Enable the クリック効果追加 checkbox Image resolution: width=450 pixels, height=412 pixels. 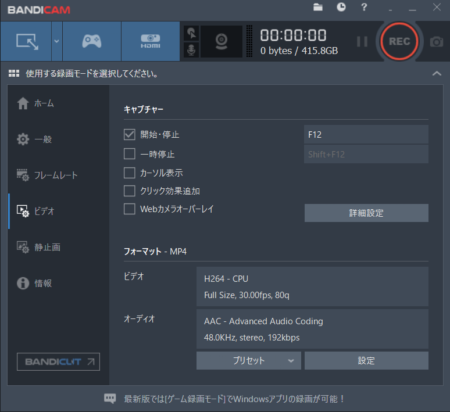129,191
